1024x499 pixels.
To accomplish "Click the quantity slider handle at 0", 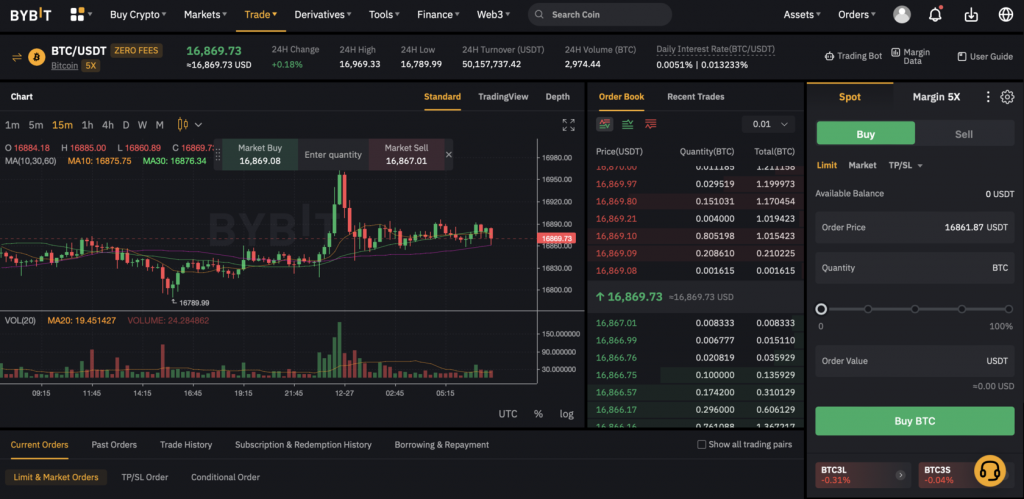I will pyautogui.click(x=821, y=309).
